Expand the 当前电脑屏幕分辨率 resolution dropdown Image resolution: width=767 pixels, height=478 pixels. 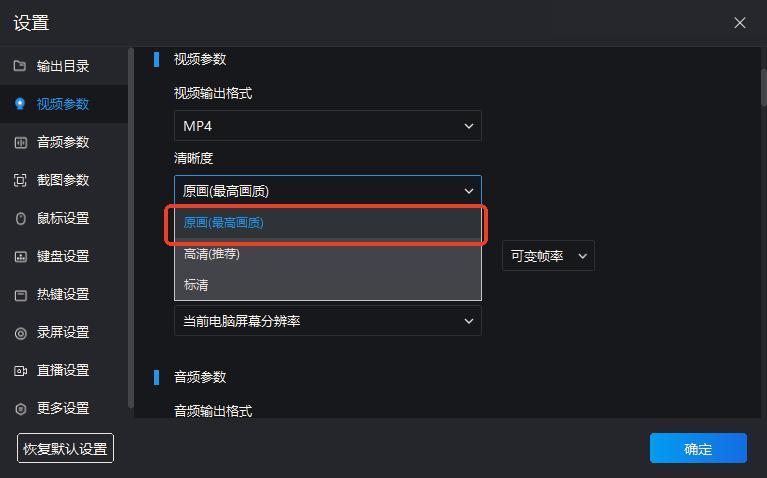coord(327,321)
